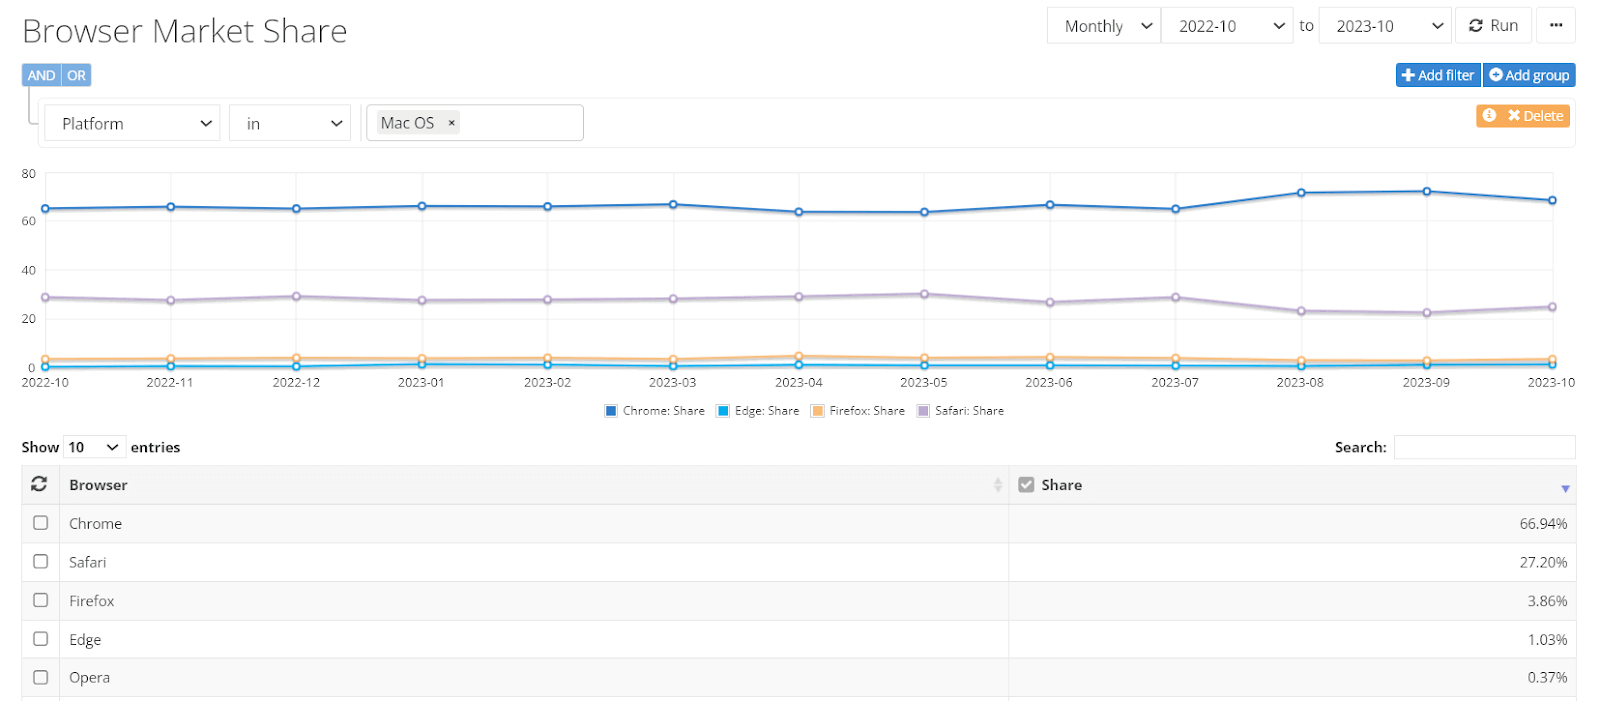Click the Share column sort arrow

click(1565, 487)
